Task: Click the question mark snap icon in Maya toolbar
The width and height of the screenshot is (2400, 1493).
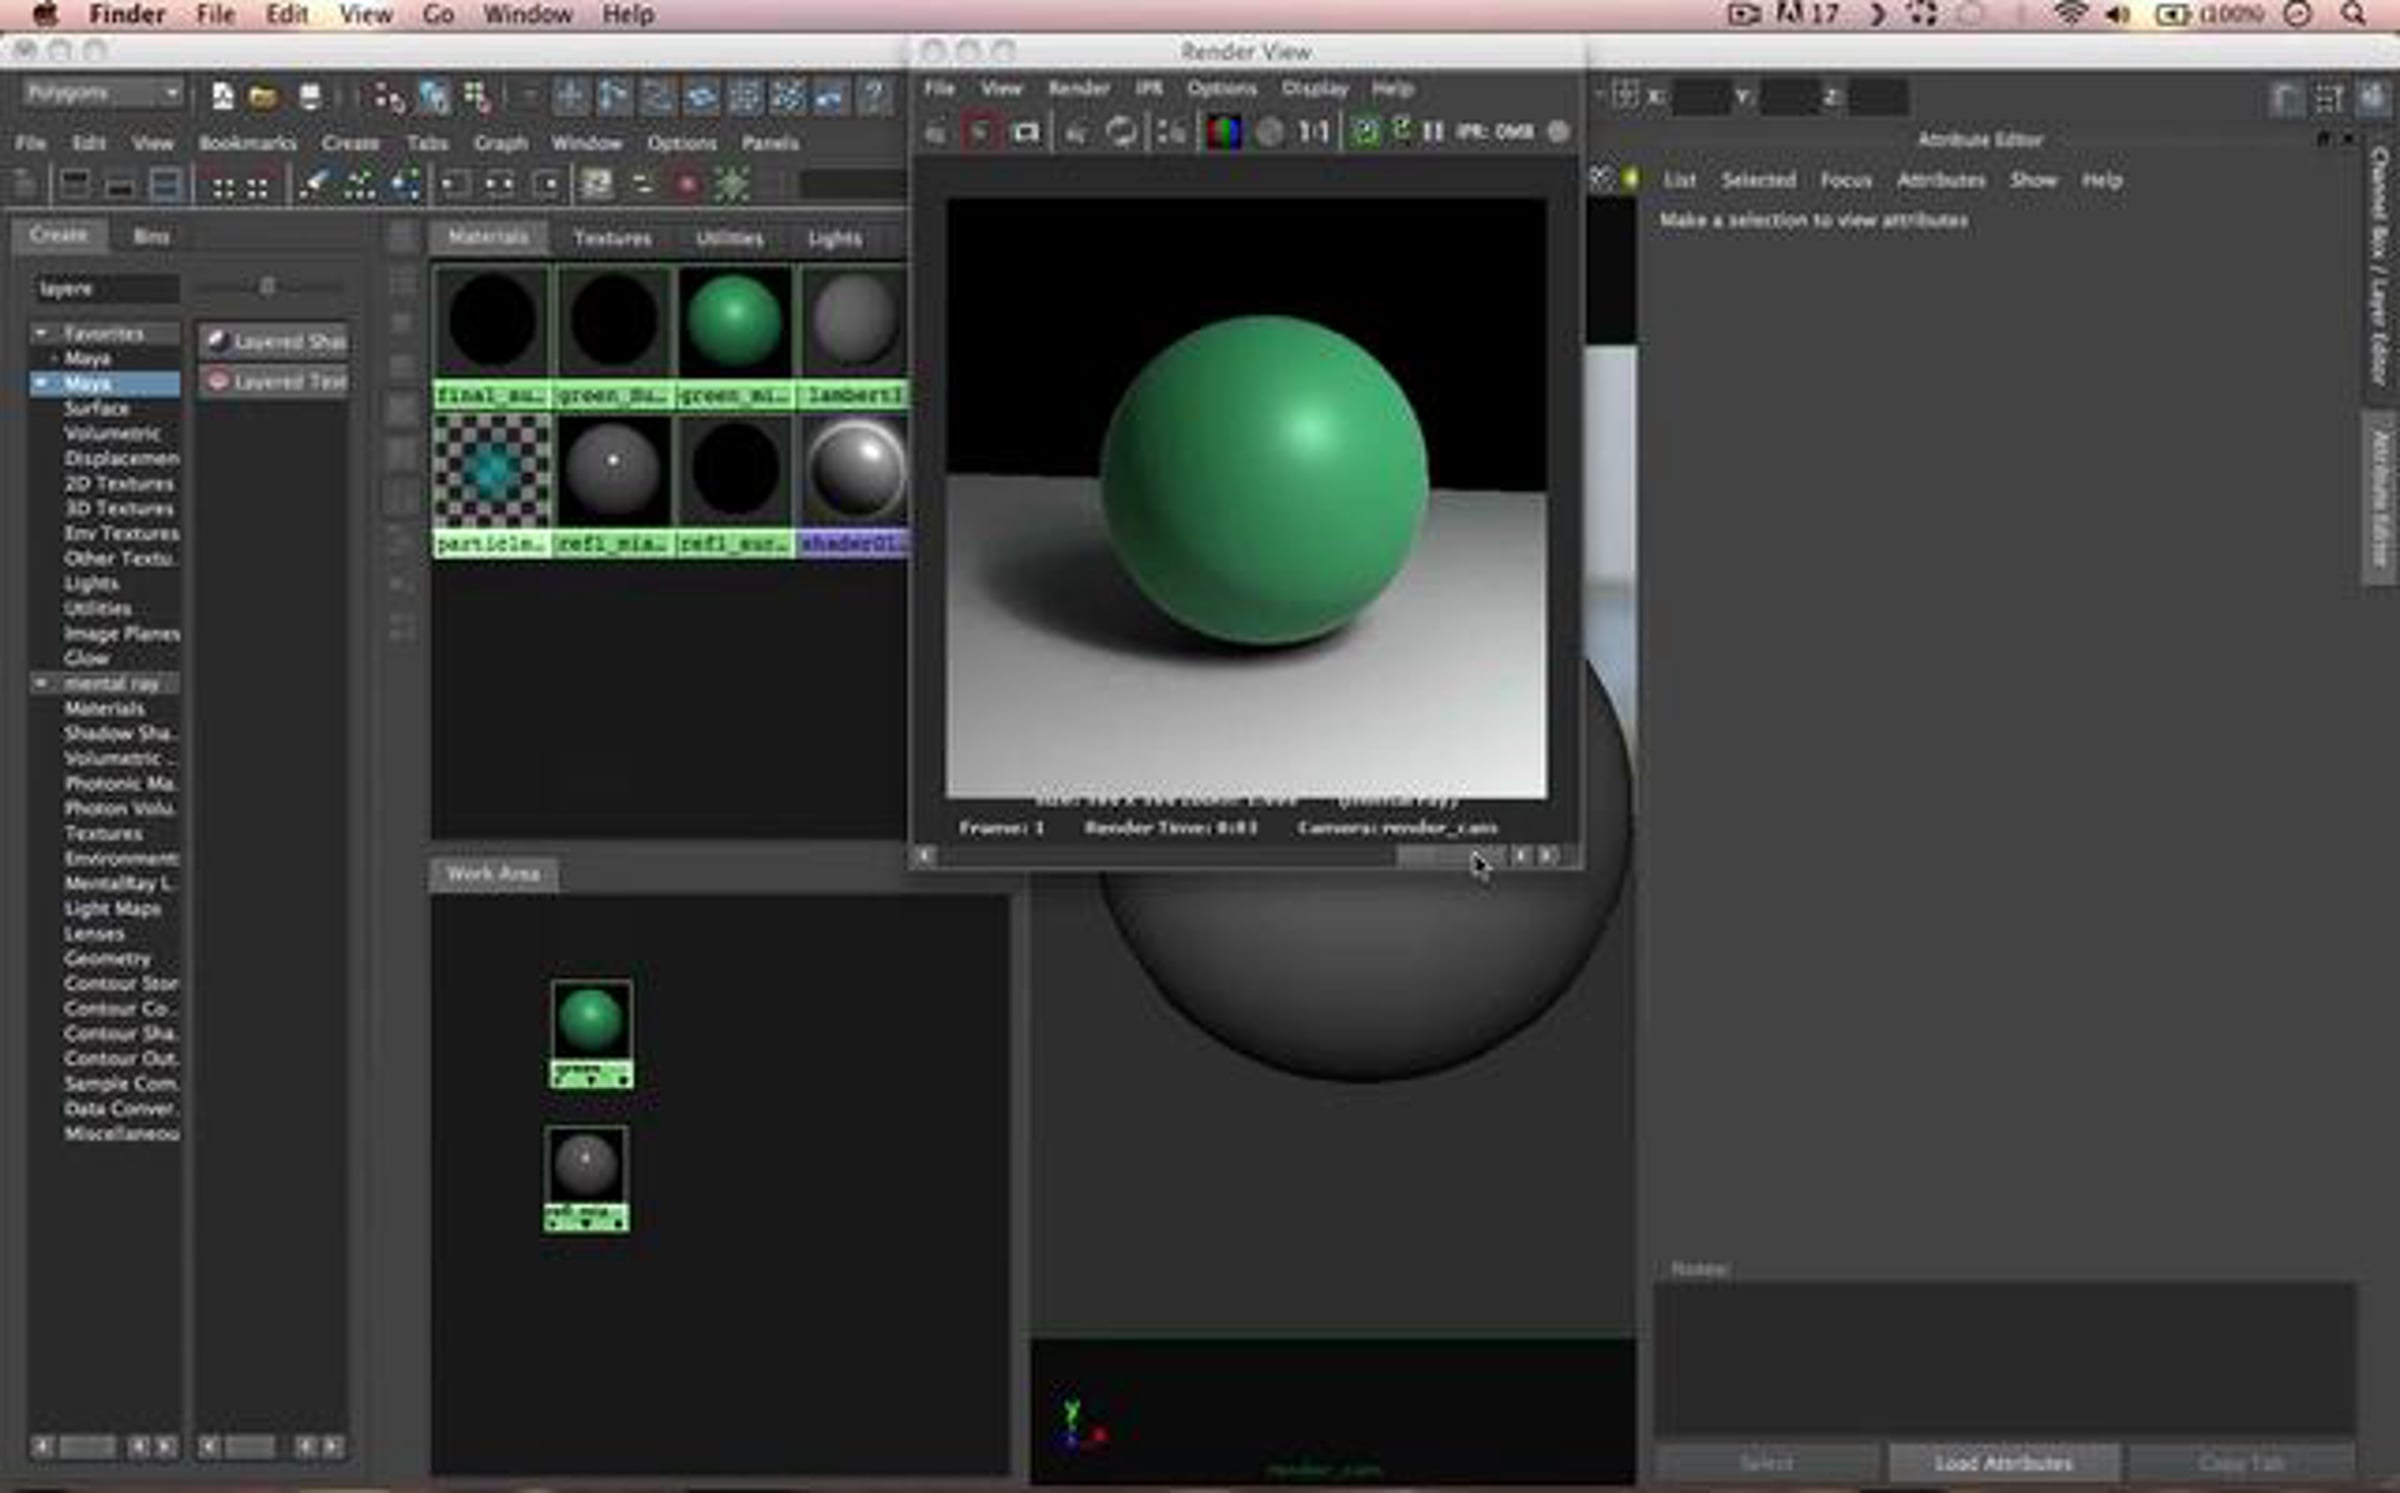Action: (874, 96)
